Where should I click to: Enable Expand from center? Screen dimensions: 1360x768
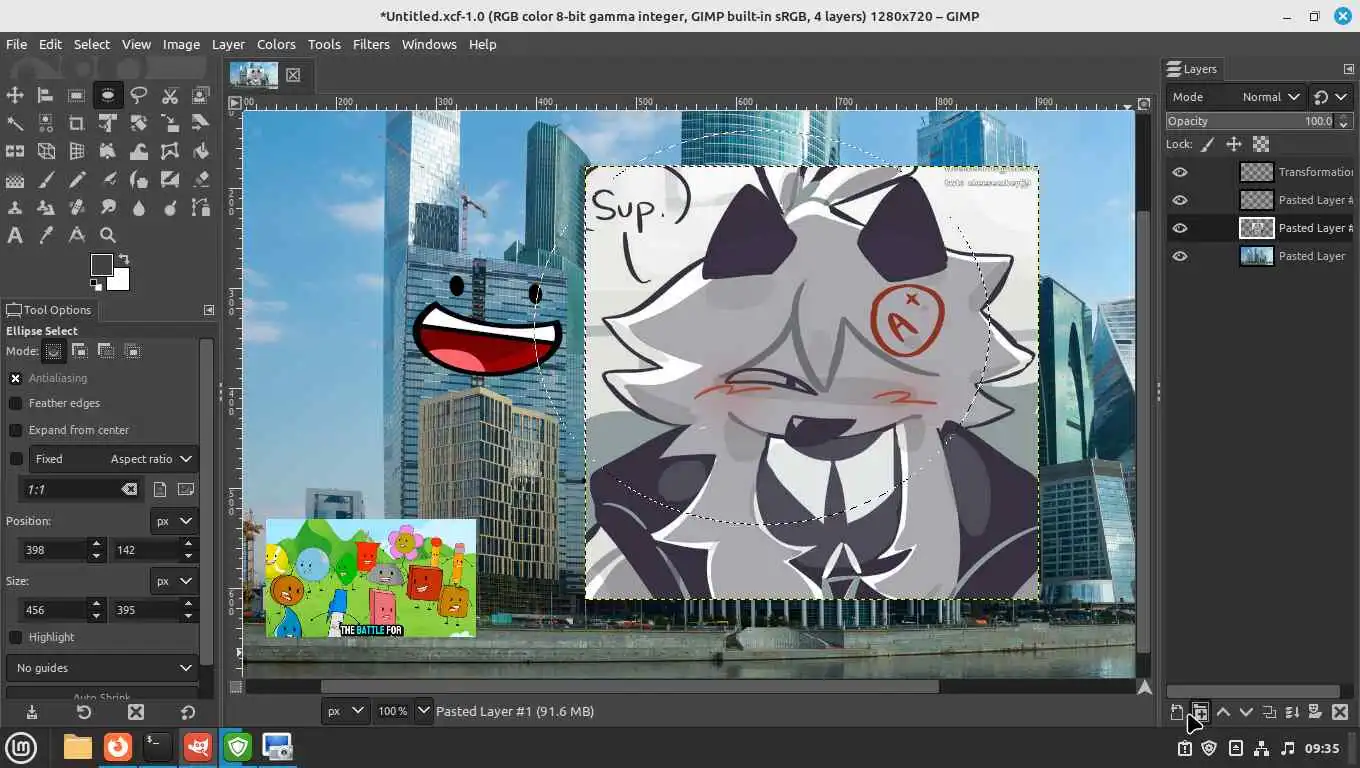point(16,430)
